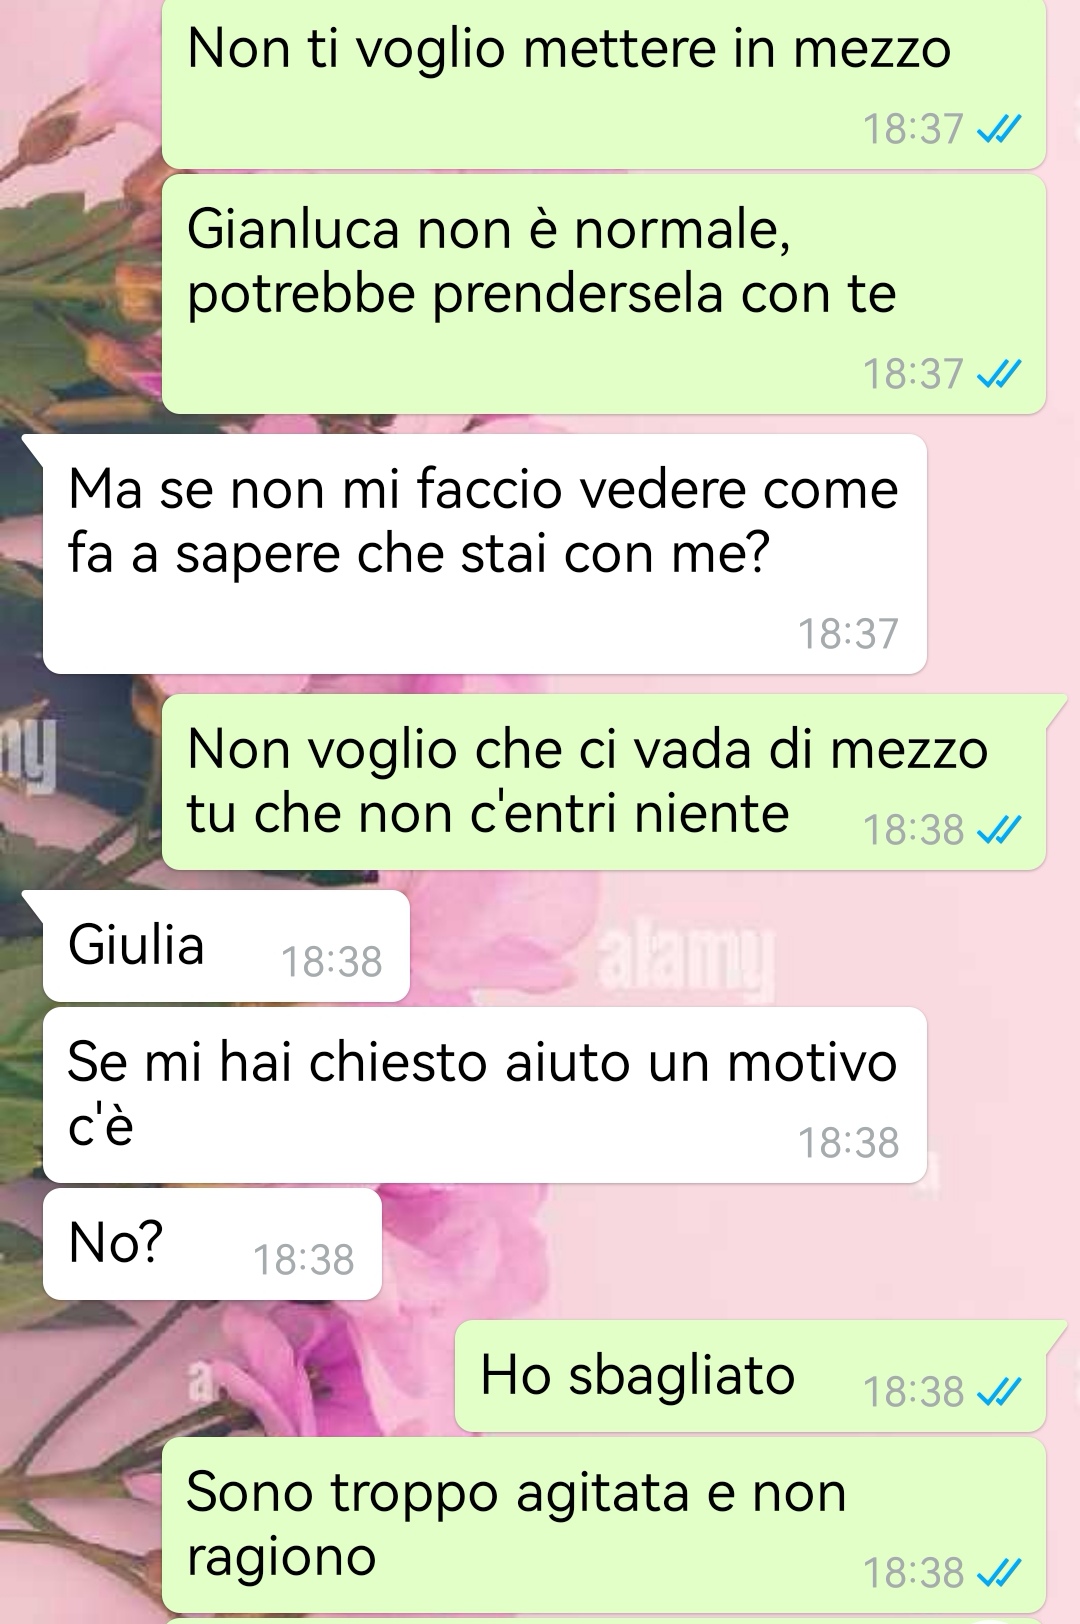
Task: Click blue double-check on 'Gianluca non è normale' message
Action: 999,374
